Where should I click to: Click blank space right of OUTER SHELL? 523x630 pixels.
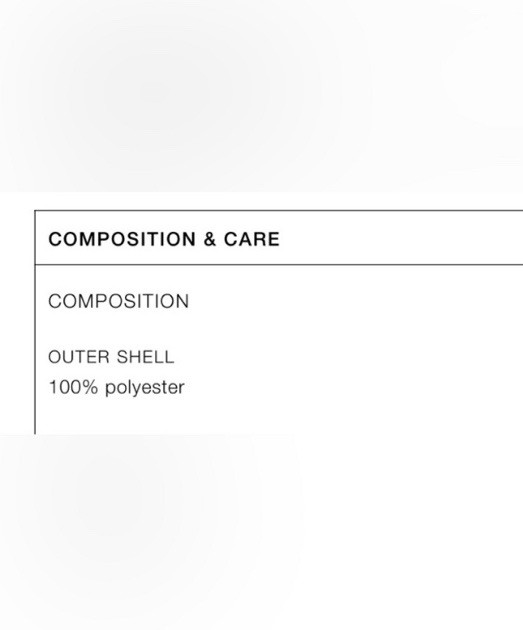point(349,357)
